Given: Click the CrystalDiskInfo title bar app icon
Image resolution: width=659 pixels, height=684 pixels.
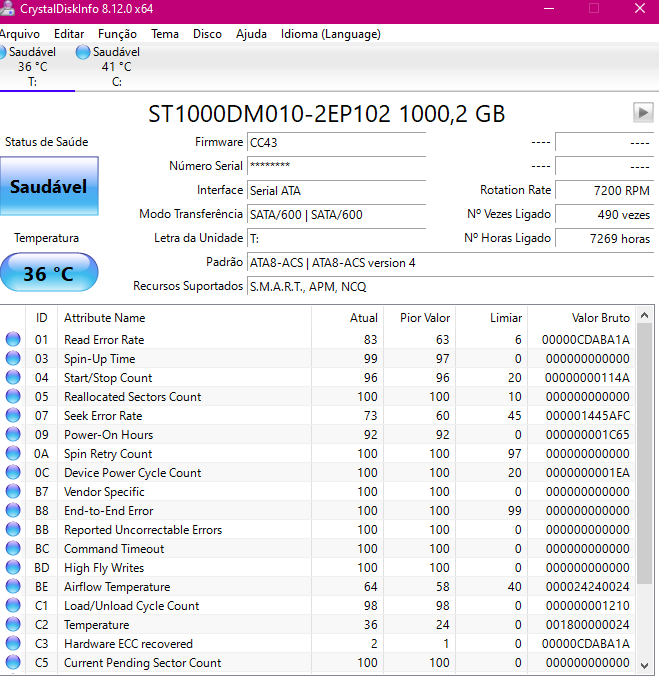Looking at the screenshot, I should pos(7,8).
